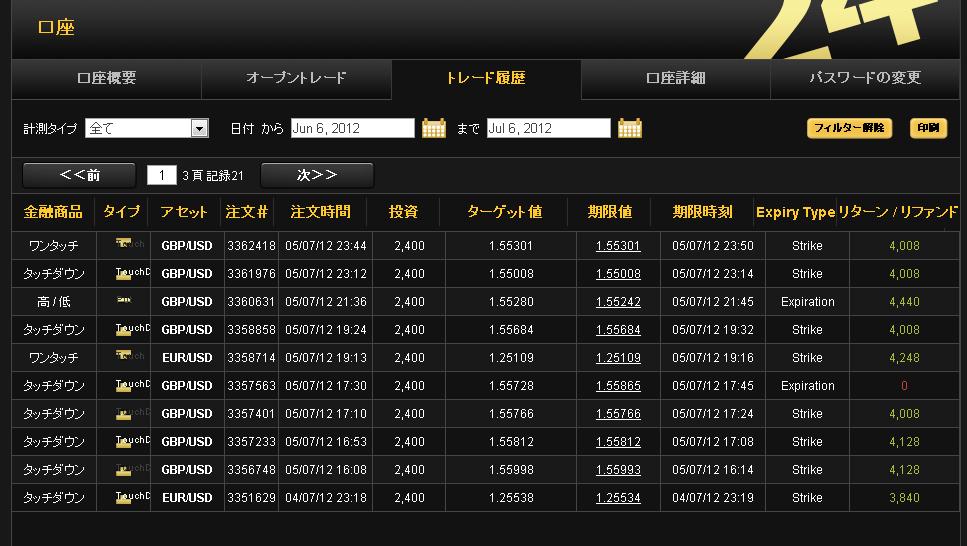Open the パスワードの変更 tab

pos(865,78)
